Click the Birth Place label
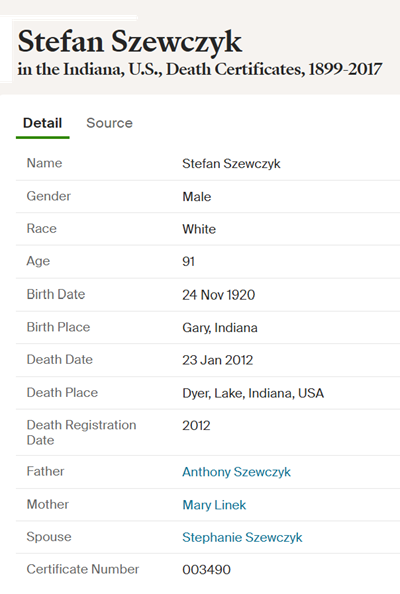400x594 pixels. pyautogui.click(x=58, y=327)
